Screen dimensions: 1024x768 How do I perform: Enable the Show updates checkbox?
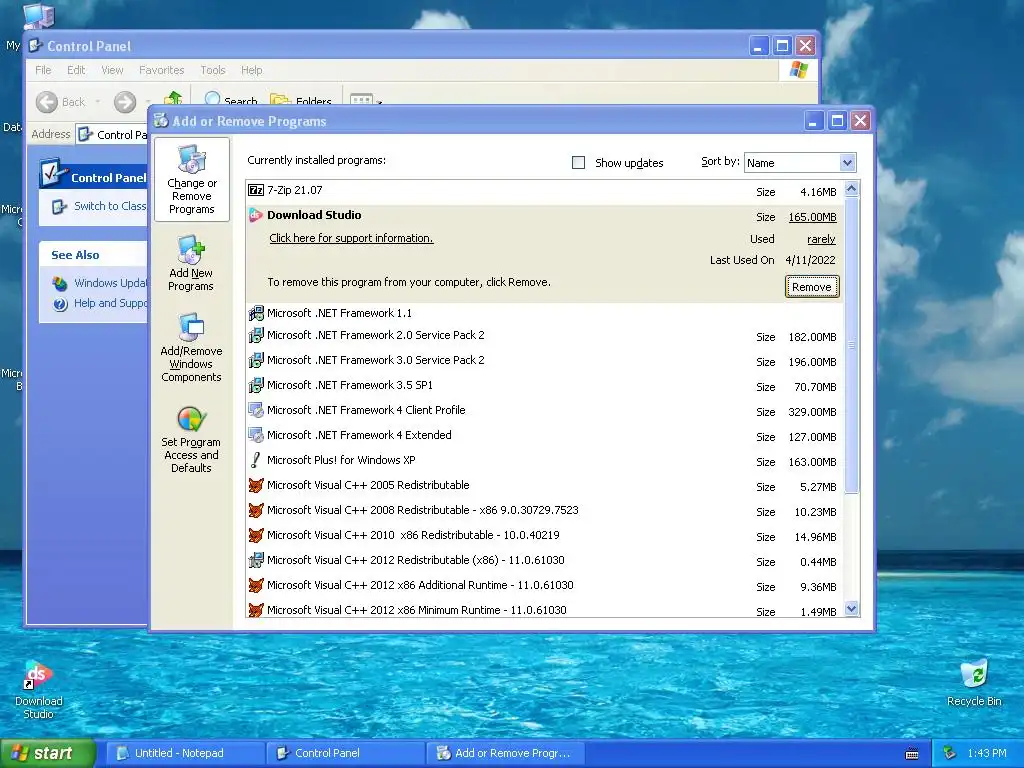(x=579, y=163)
